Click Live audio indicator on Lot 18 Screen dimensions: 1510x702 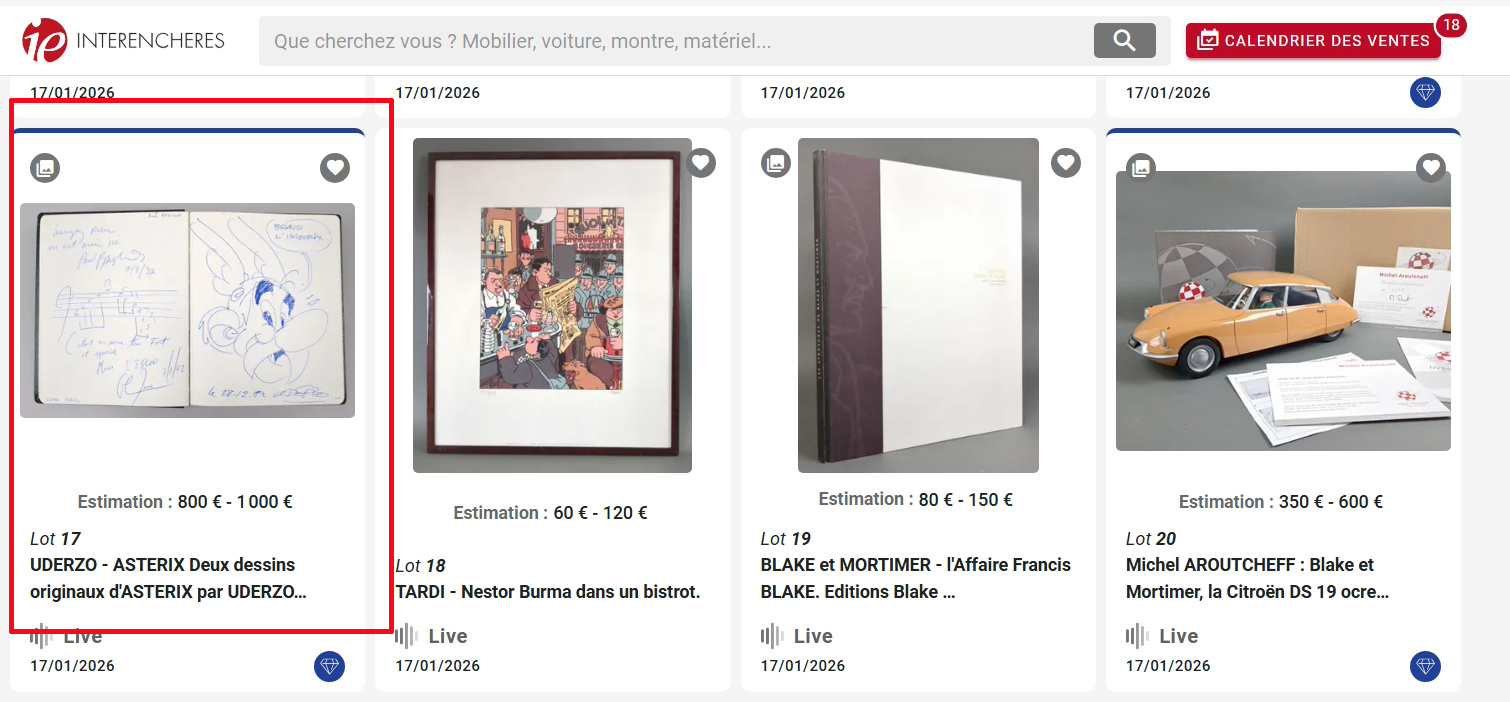[432, 636]
